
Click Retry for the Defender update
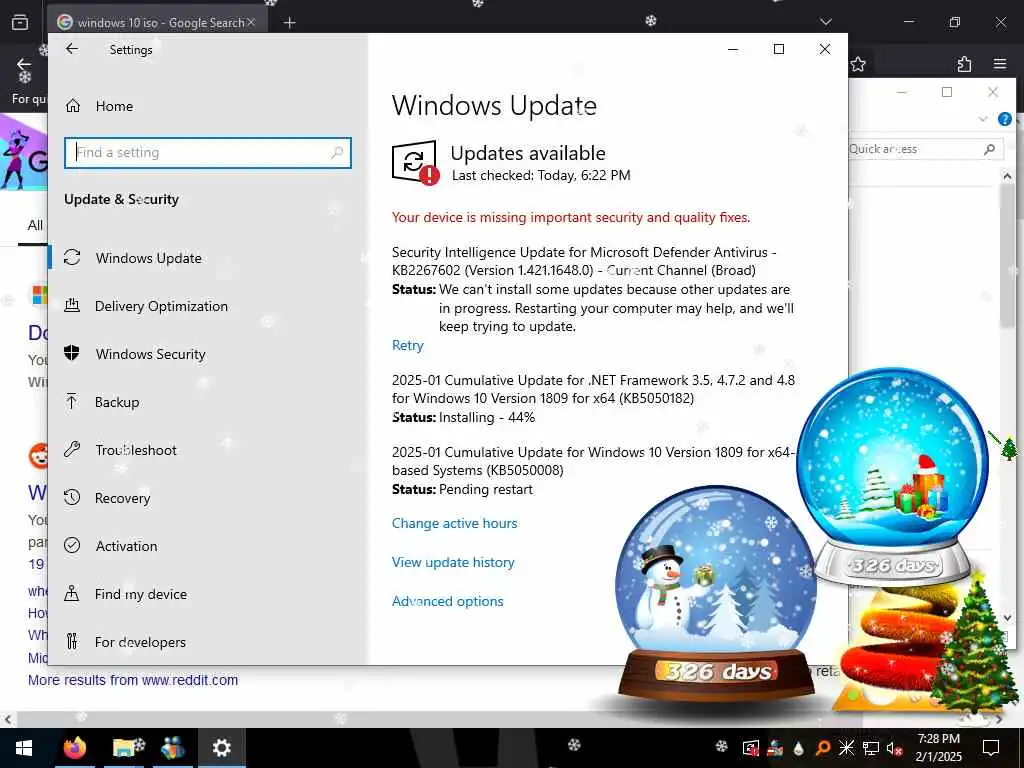point(408,345)
